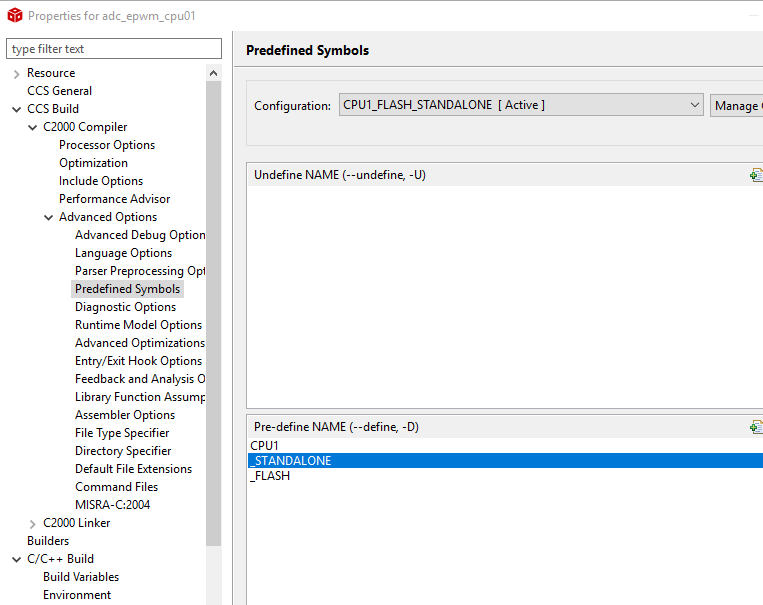Click the Resource tree label
Viewport: 763px width, 605px height.
pos(51,73)
